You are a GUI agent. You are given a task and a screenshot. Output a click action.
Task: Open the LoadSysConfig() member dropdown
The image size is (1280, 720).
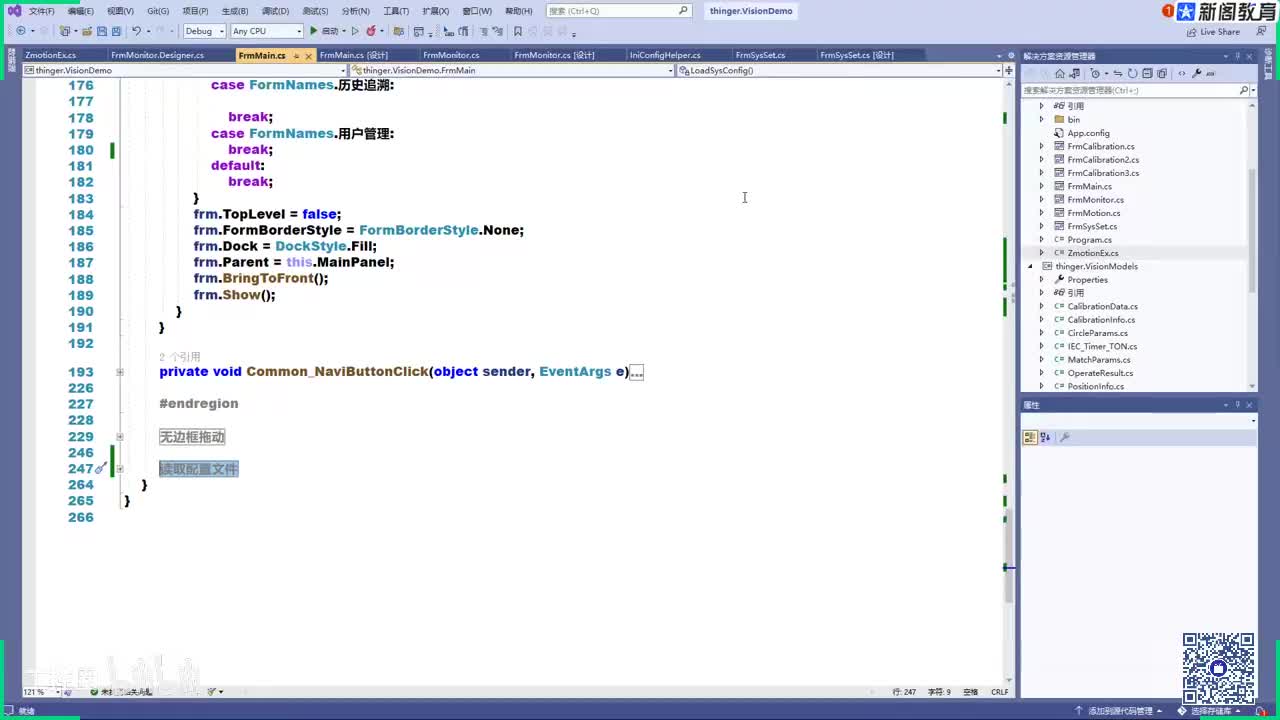[x=839, y=70]
